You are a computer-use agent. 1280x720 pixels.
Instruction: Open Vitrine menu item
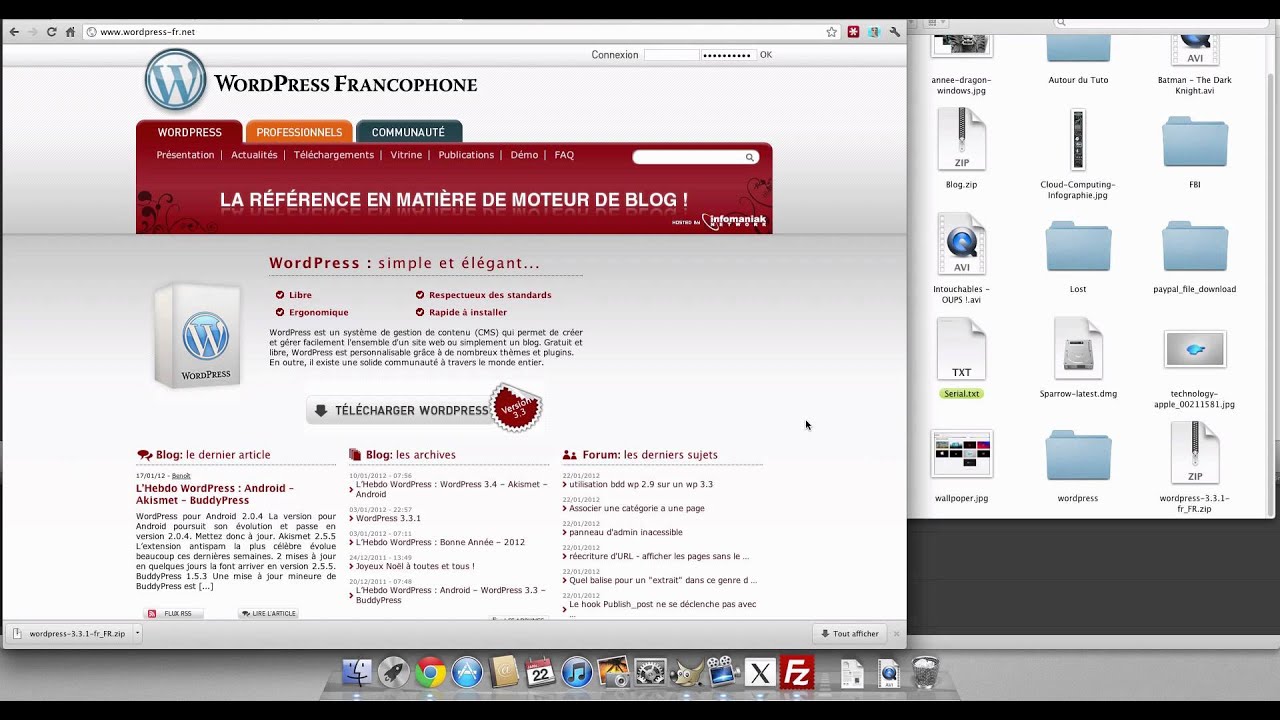pos(406,155)
